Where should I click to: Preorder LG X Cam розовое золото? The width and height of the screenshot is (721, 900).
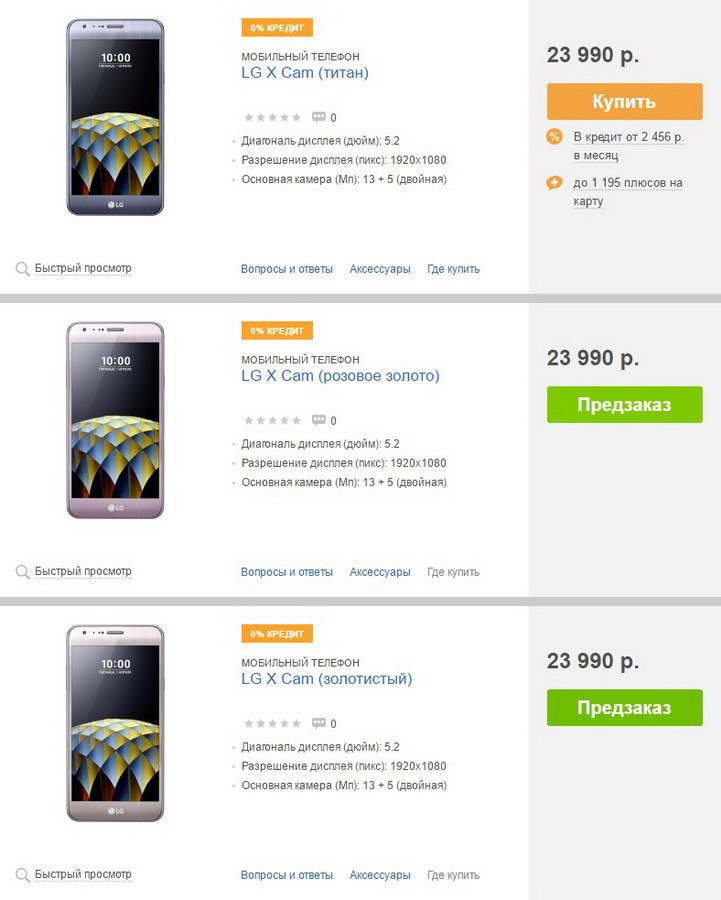pos(625,405)
